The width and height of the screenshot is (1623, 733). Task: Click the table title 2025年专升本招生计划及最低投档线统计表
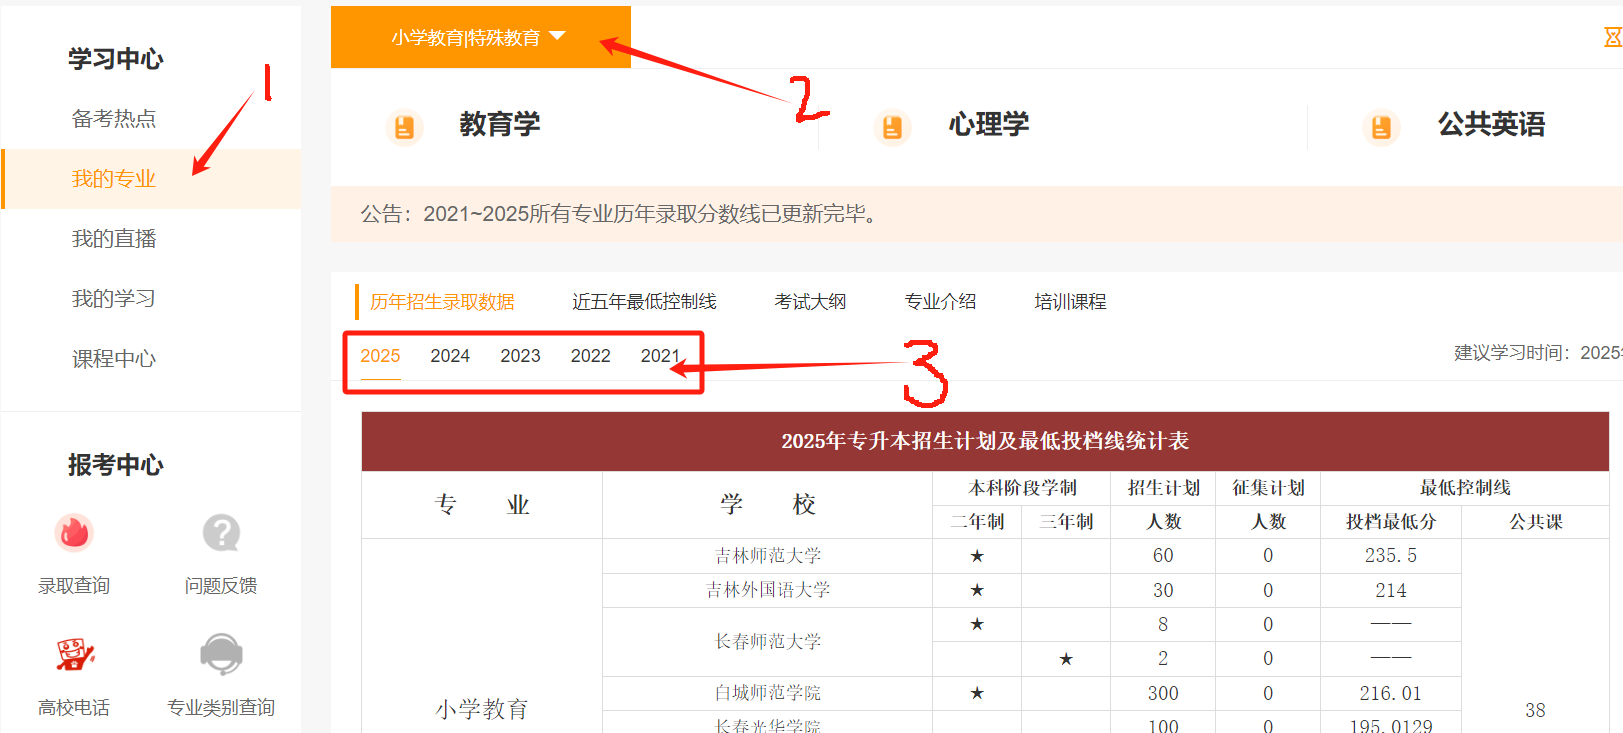(x=985, y=441)
